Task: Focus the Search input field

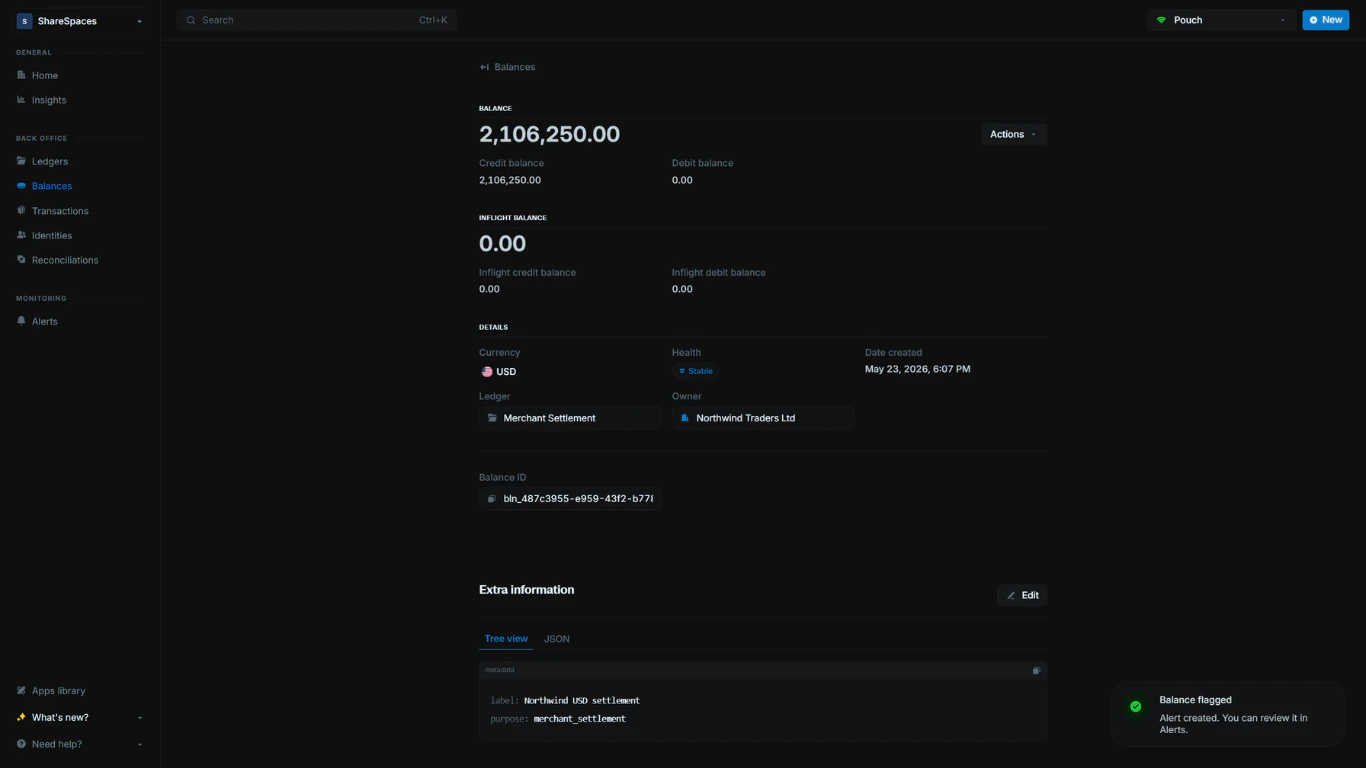Action: (x=316, y=20)
